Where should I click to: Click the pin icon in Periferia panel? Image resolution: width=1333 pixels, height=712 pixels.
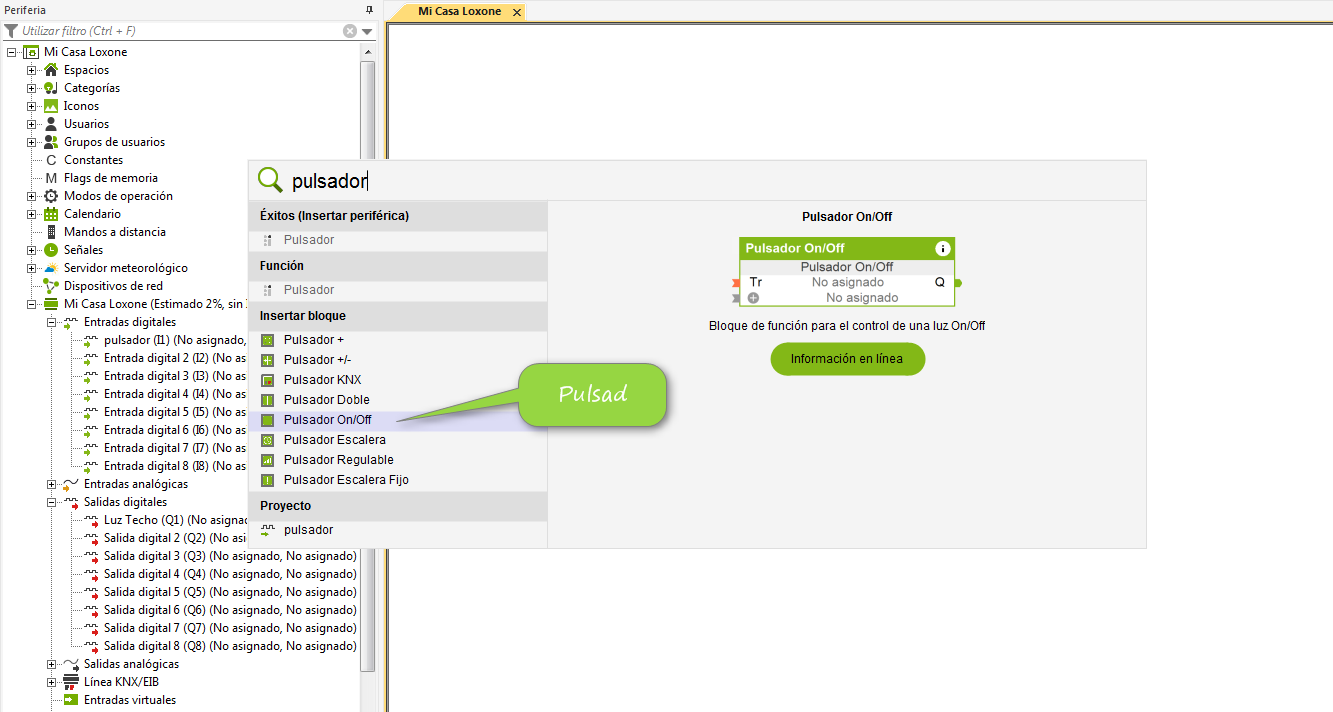tap(368, 9)
